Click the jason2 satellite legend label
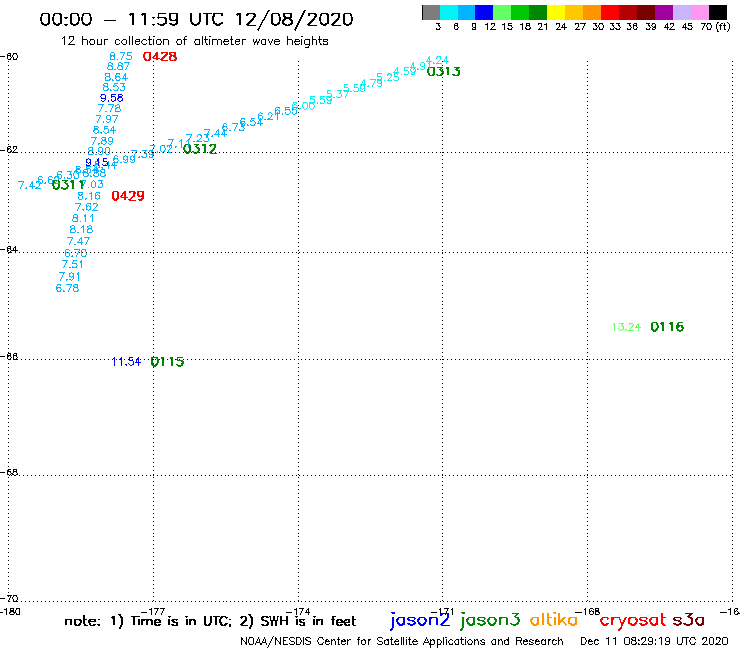This screenshot has width=740, height=650. tap(420, 620)
